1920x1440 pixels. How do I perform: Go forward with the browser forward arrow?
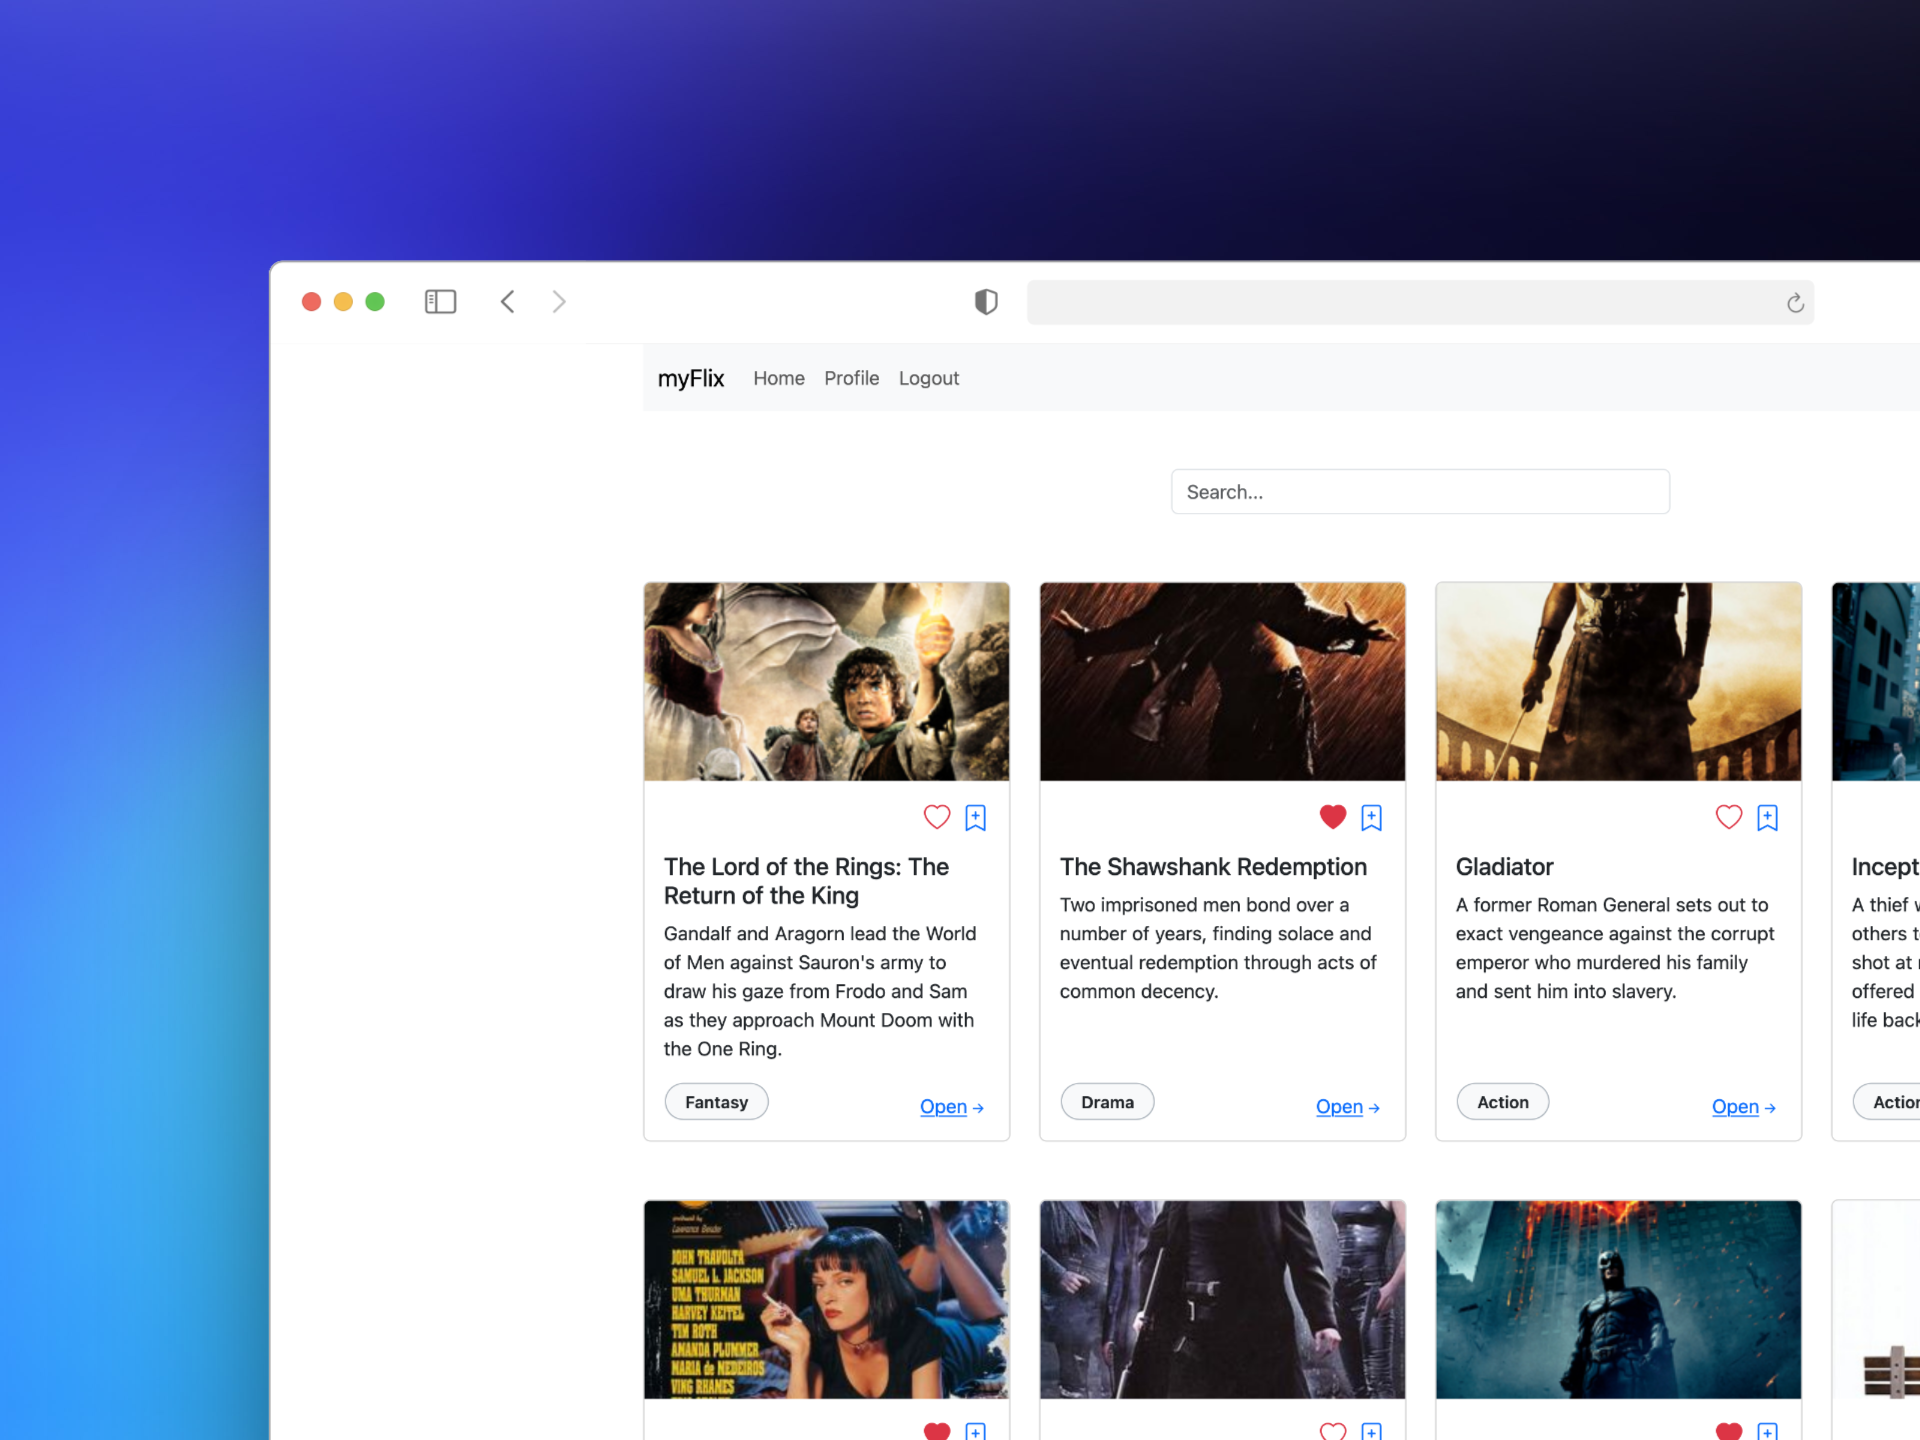point(559,302)
